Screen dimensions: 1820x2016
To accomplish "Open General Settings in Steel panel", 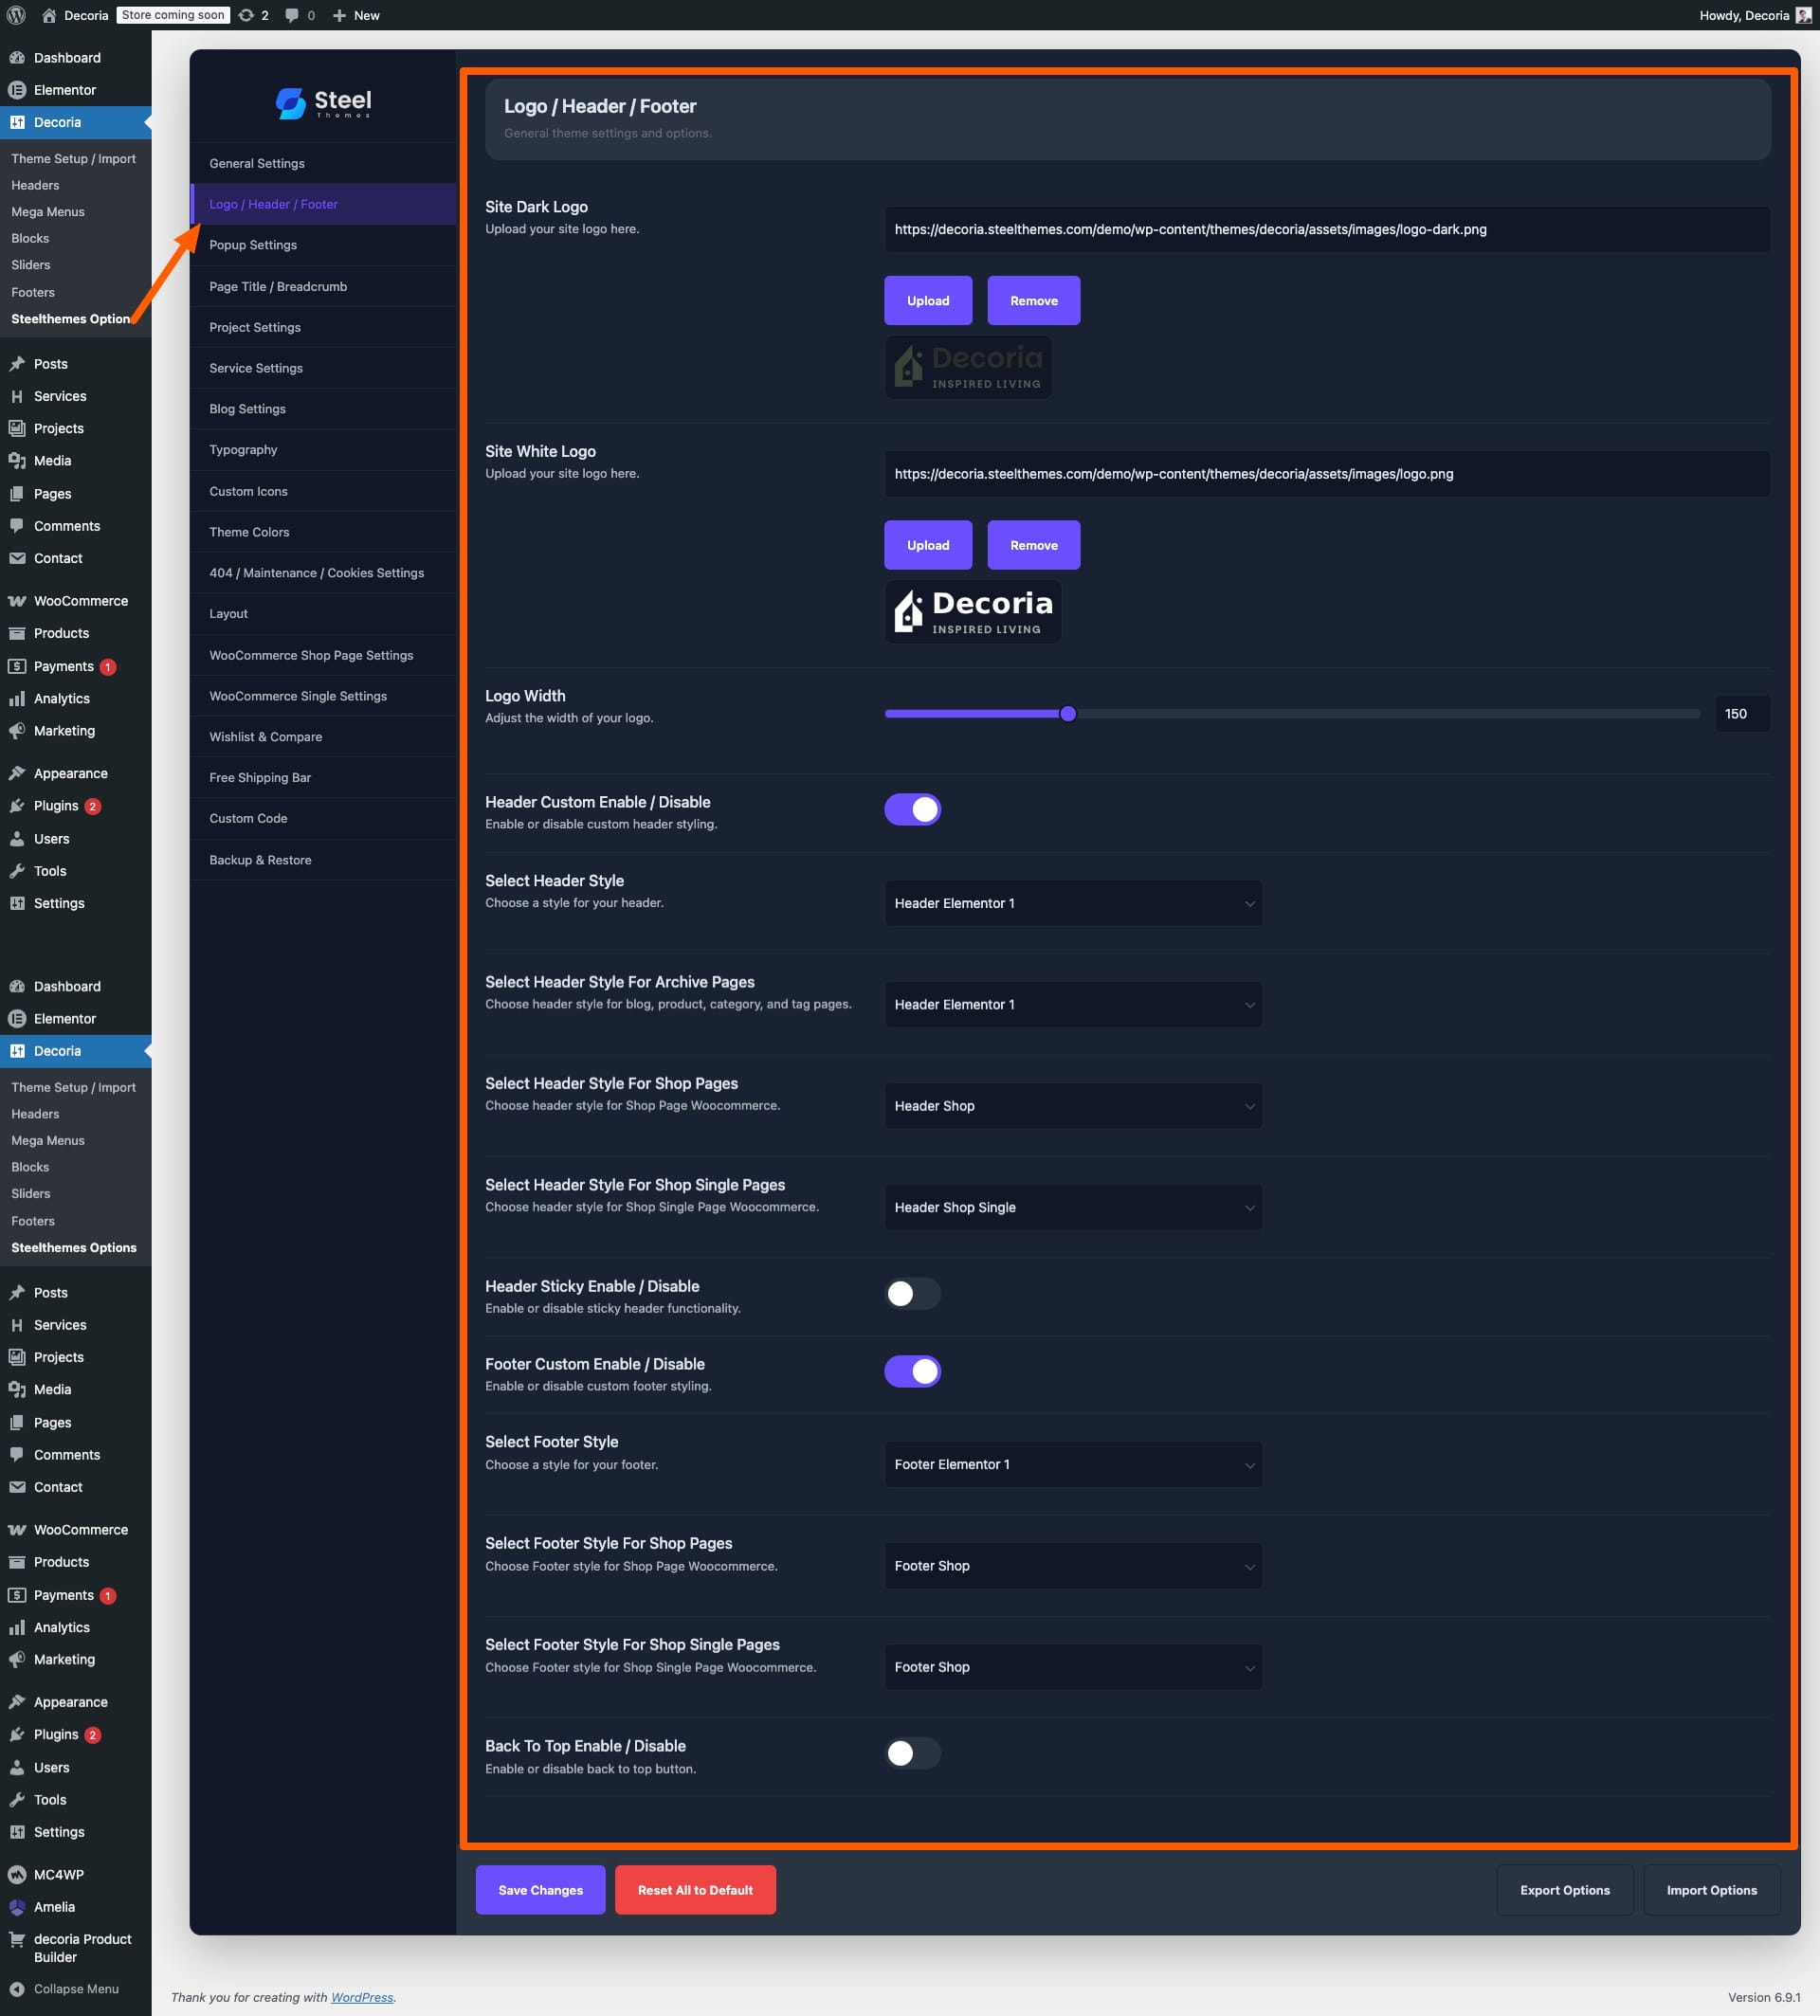I will (323, 163).
